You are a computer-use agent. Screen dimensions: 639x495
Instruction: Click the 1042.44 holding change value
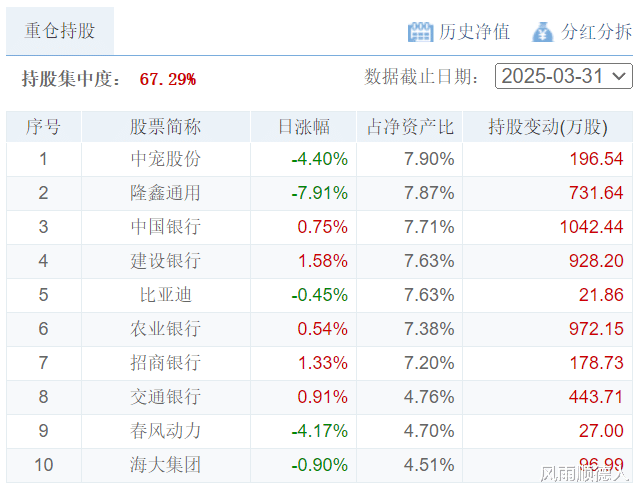pyautogui.click(x=591, y=227)
